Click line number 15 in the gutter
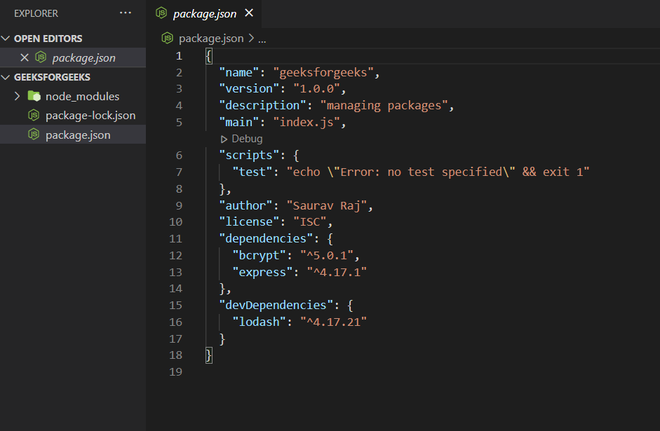This screenshot has width=660, height=431. pyautogui.click(x=177, y=304)
